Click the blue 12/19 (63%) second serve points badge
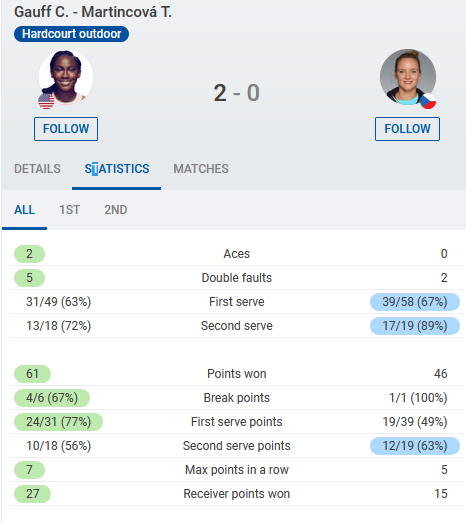466x524 pixels. pos(415,446)
